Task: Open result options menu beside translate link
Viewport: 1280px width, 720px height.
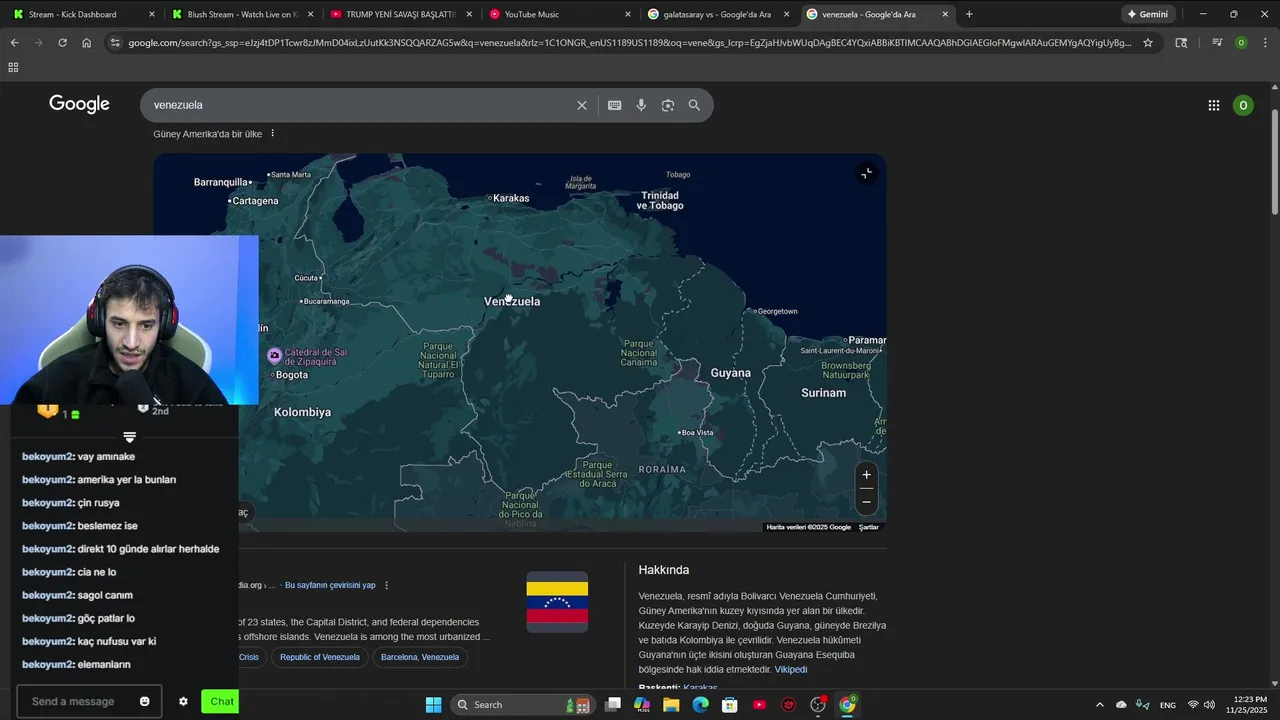Action: (x=387, y=585)
